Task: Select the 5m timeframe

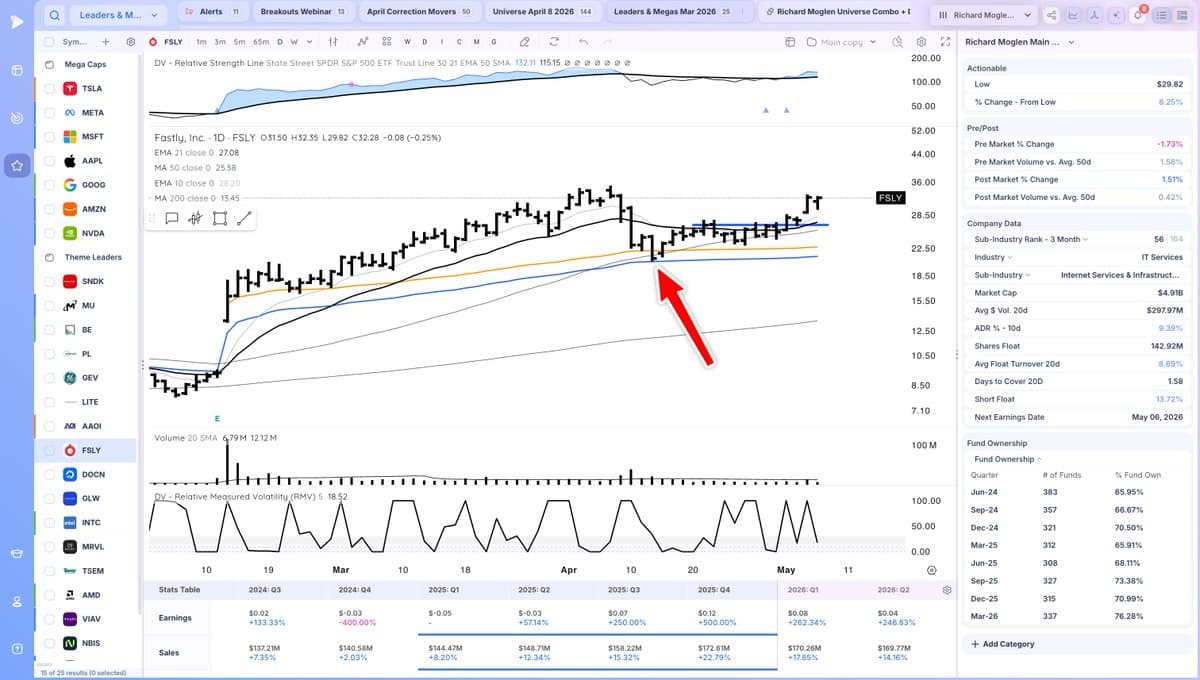Action: click(240, 42)
